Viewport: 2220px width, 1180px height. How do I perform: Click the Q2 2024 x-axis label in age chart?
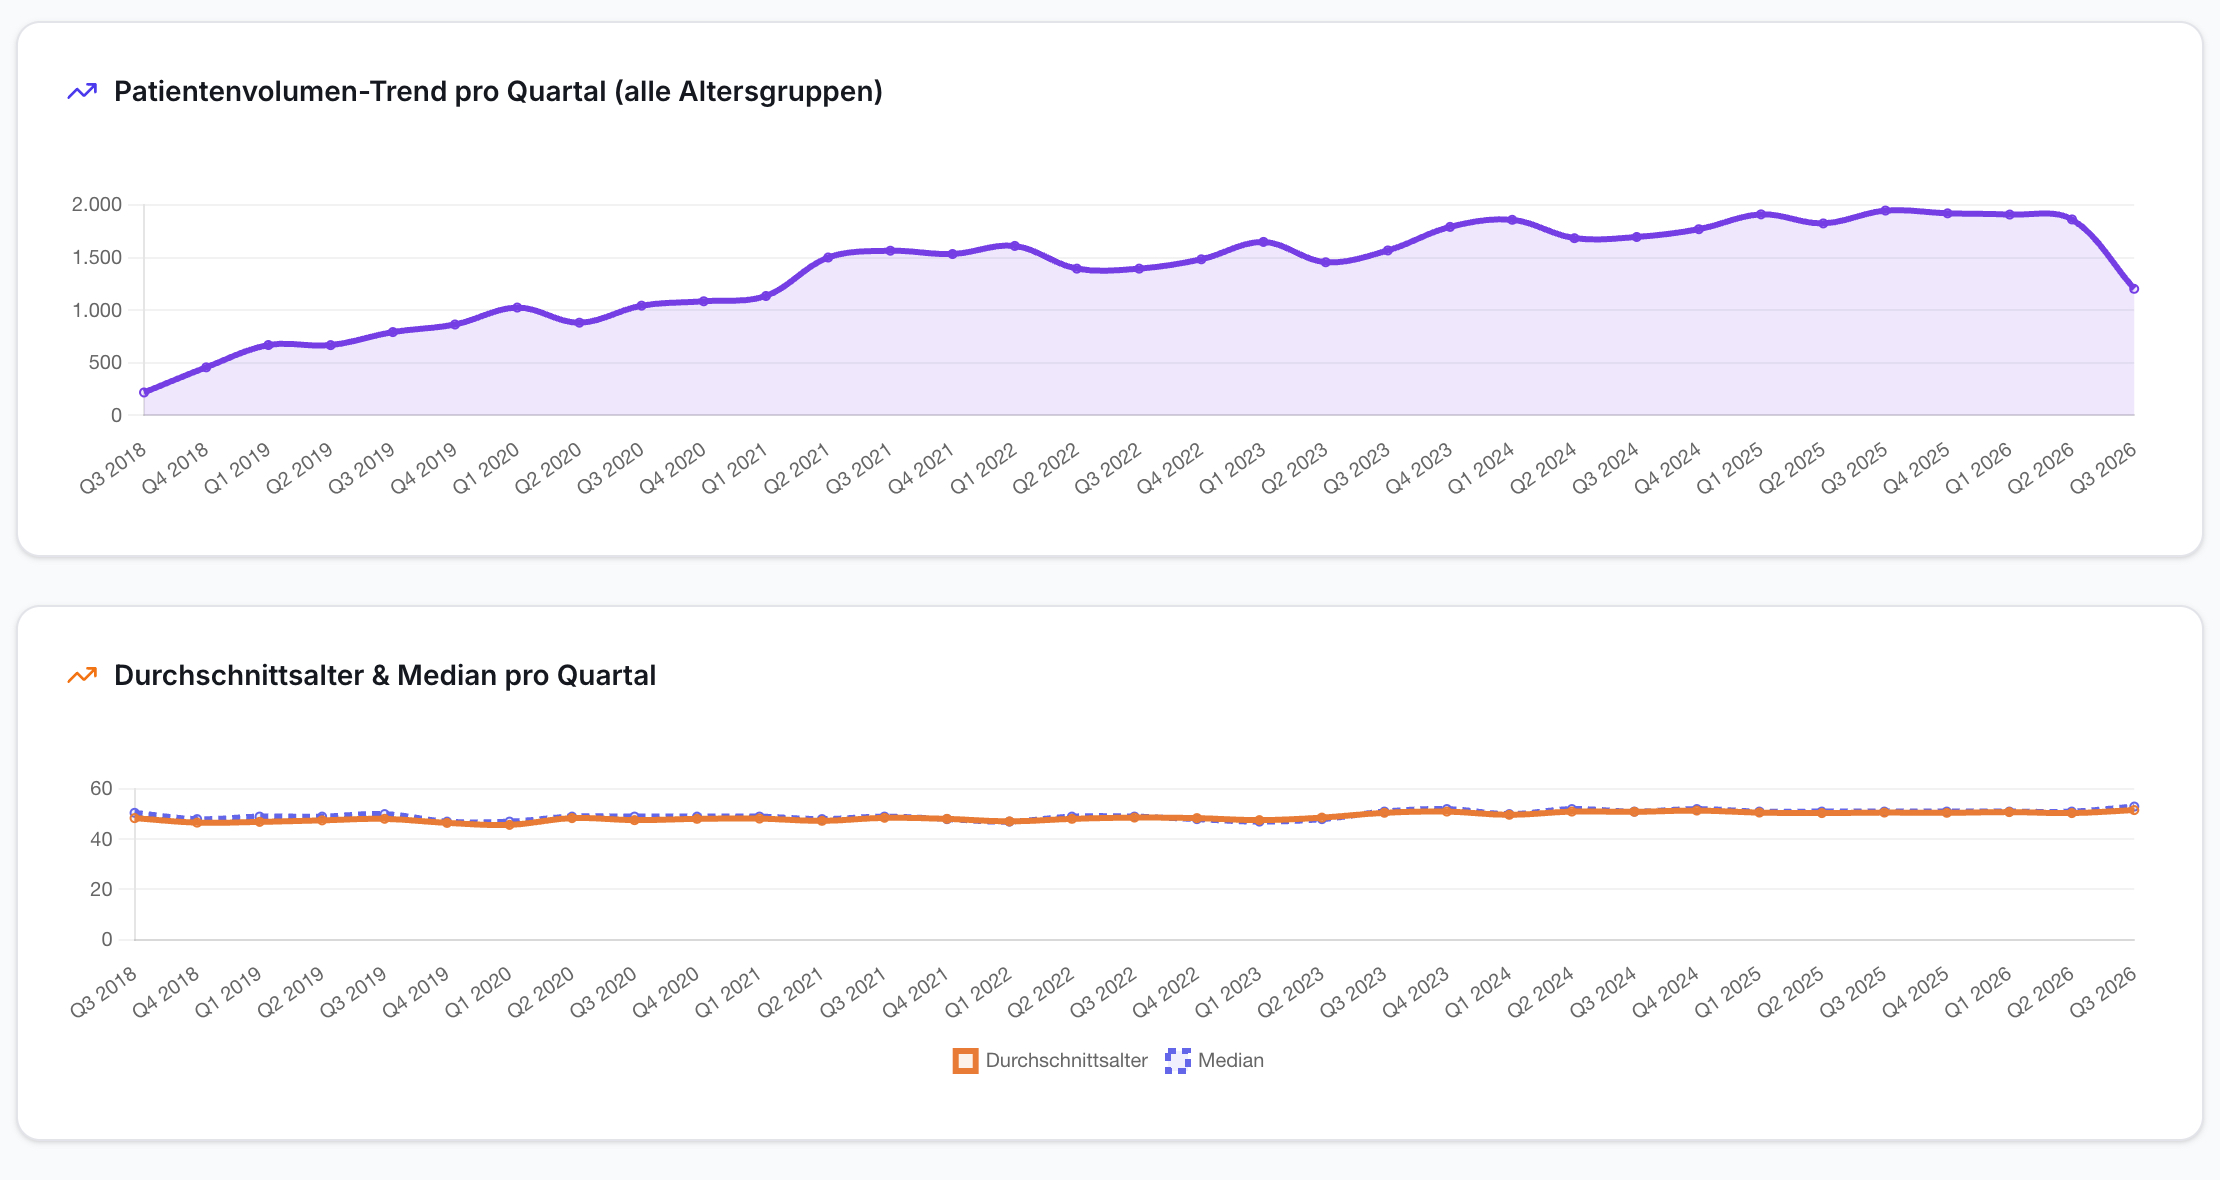pyautogui.click(x=1540, y=993)
